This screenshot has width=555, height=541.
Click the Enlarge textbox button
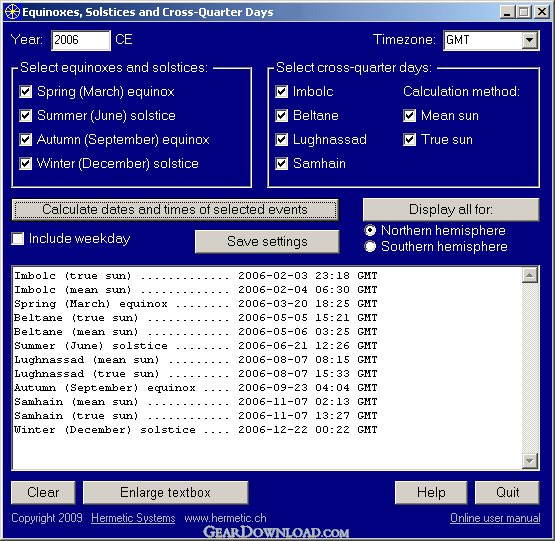coord(166,492)
